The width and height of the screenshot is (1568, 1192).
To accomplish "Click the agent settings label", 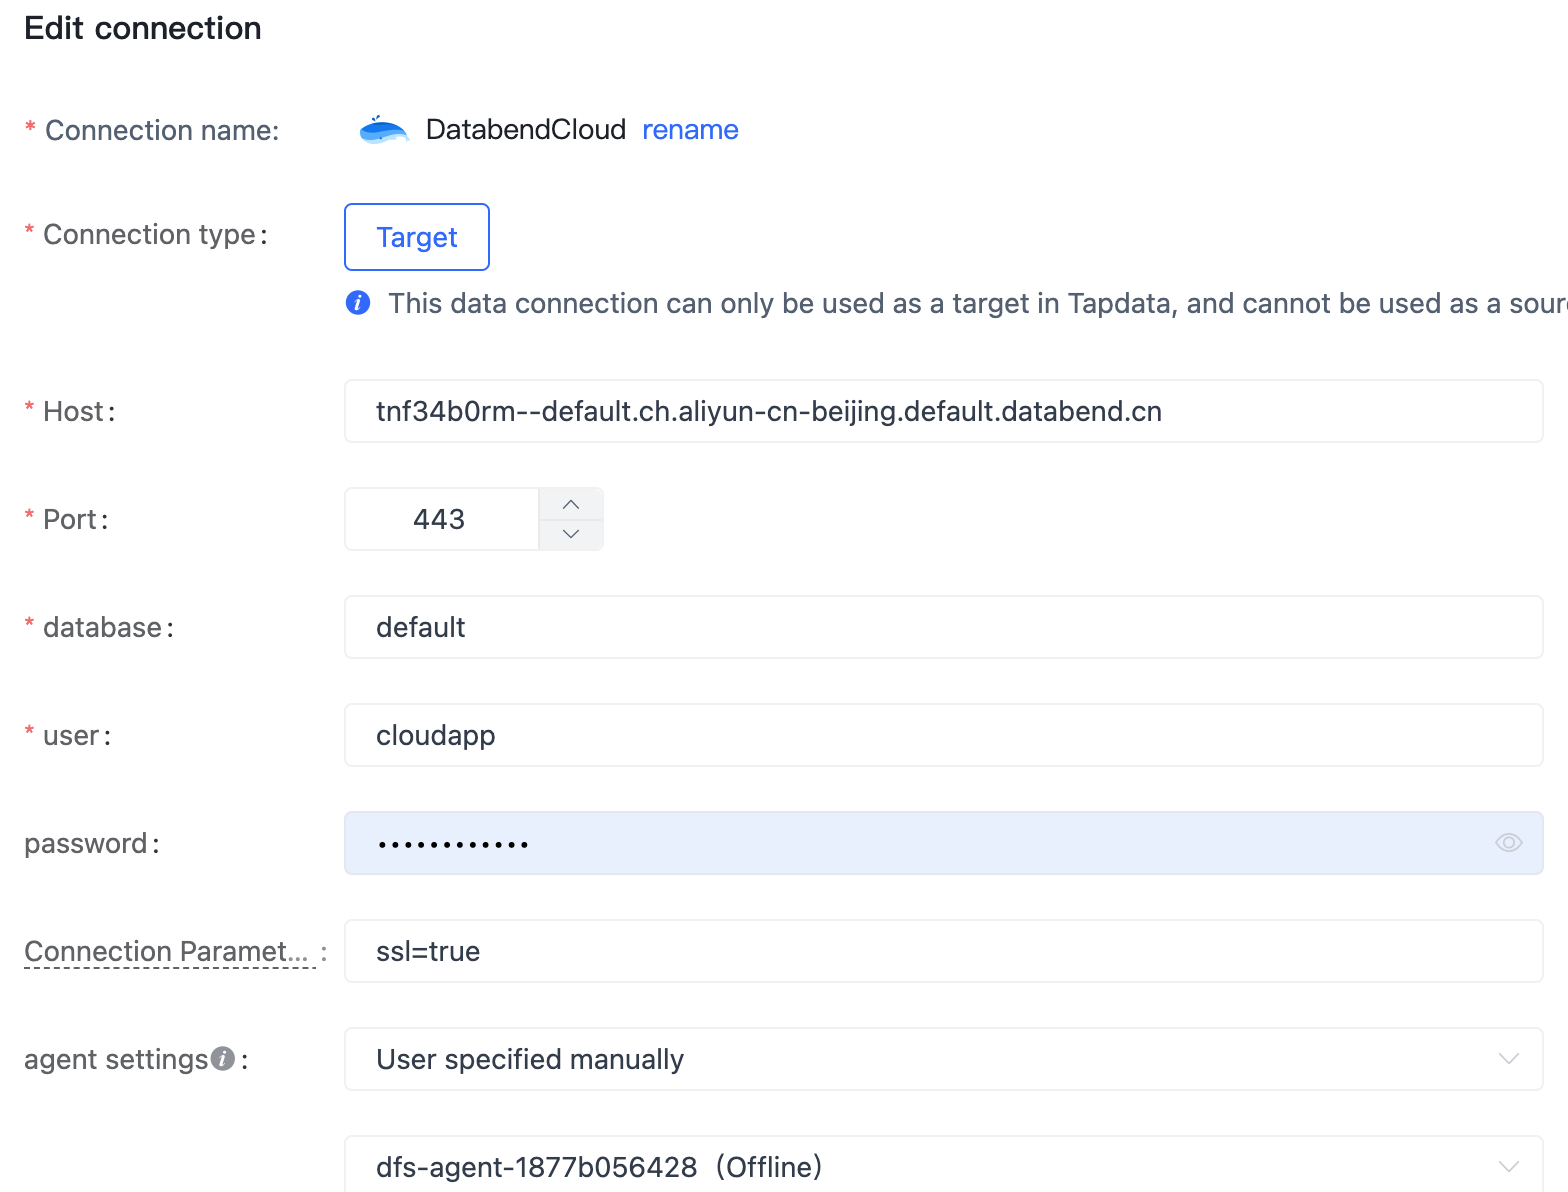I will tap(116, 1059).
